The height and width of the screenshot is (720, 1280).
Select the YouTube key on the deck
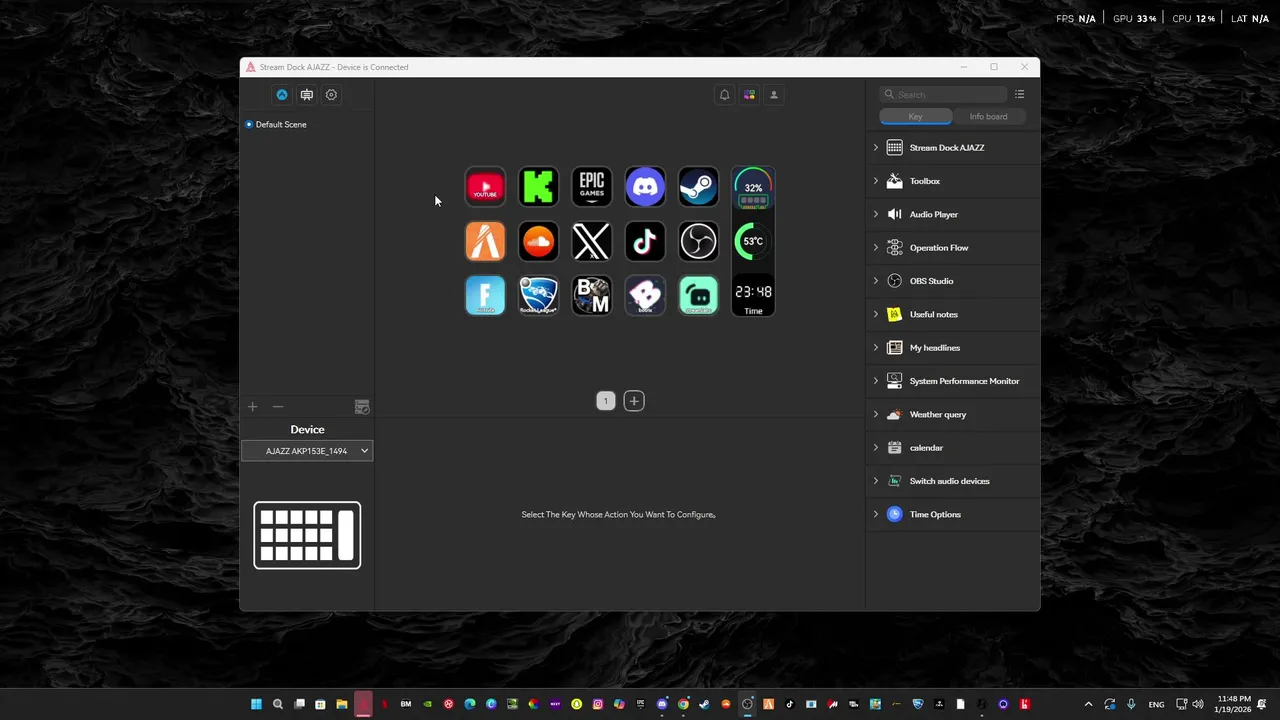[485, 187]
